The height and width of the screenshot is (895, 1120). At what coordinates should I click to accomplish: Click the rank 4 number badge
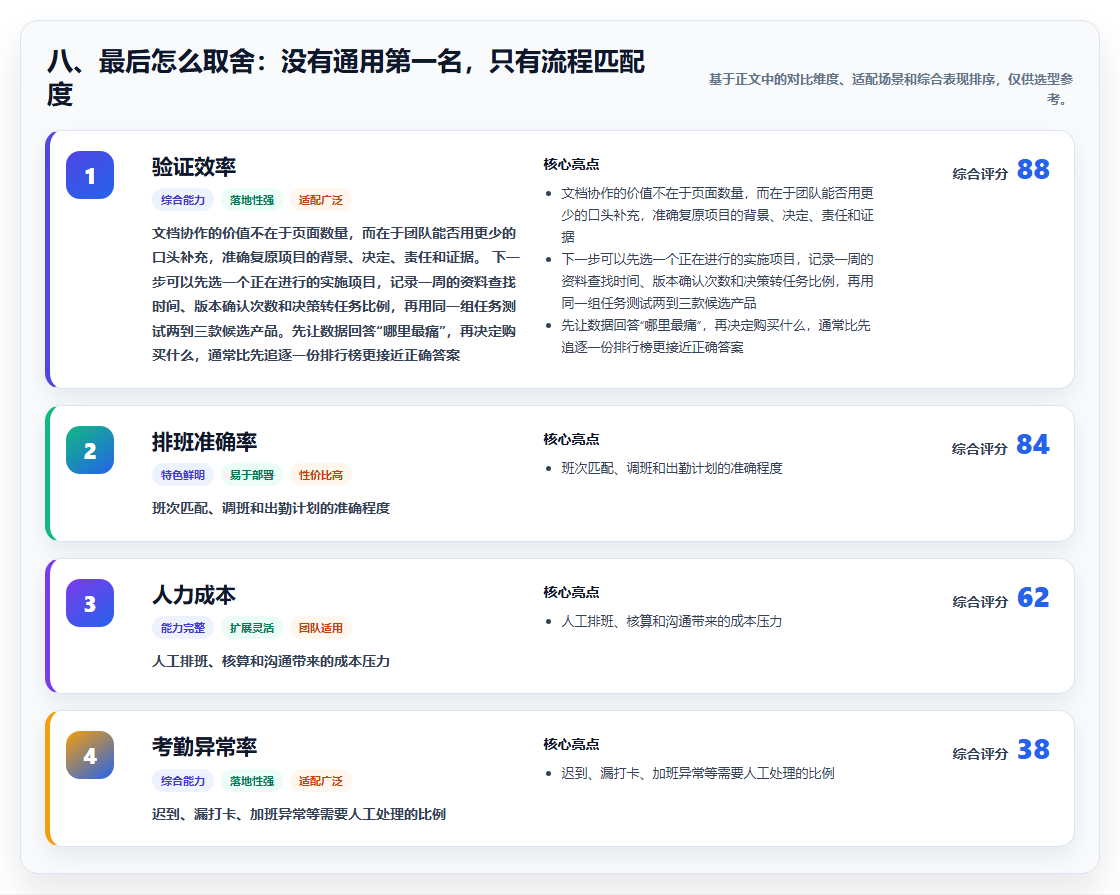coord(90,755)
